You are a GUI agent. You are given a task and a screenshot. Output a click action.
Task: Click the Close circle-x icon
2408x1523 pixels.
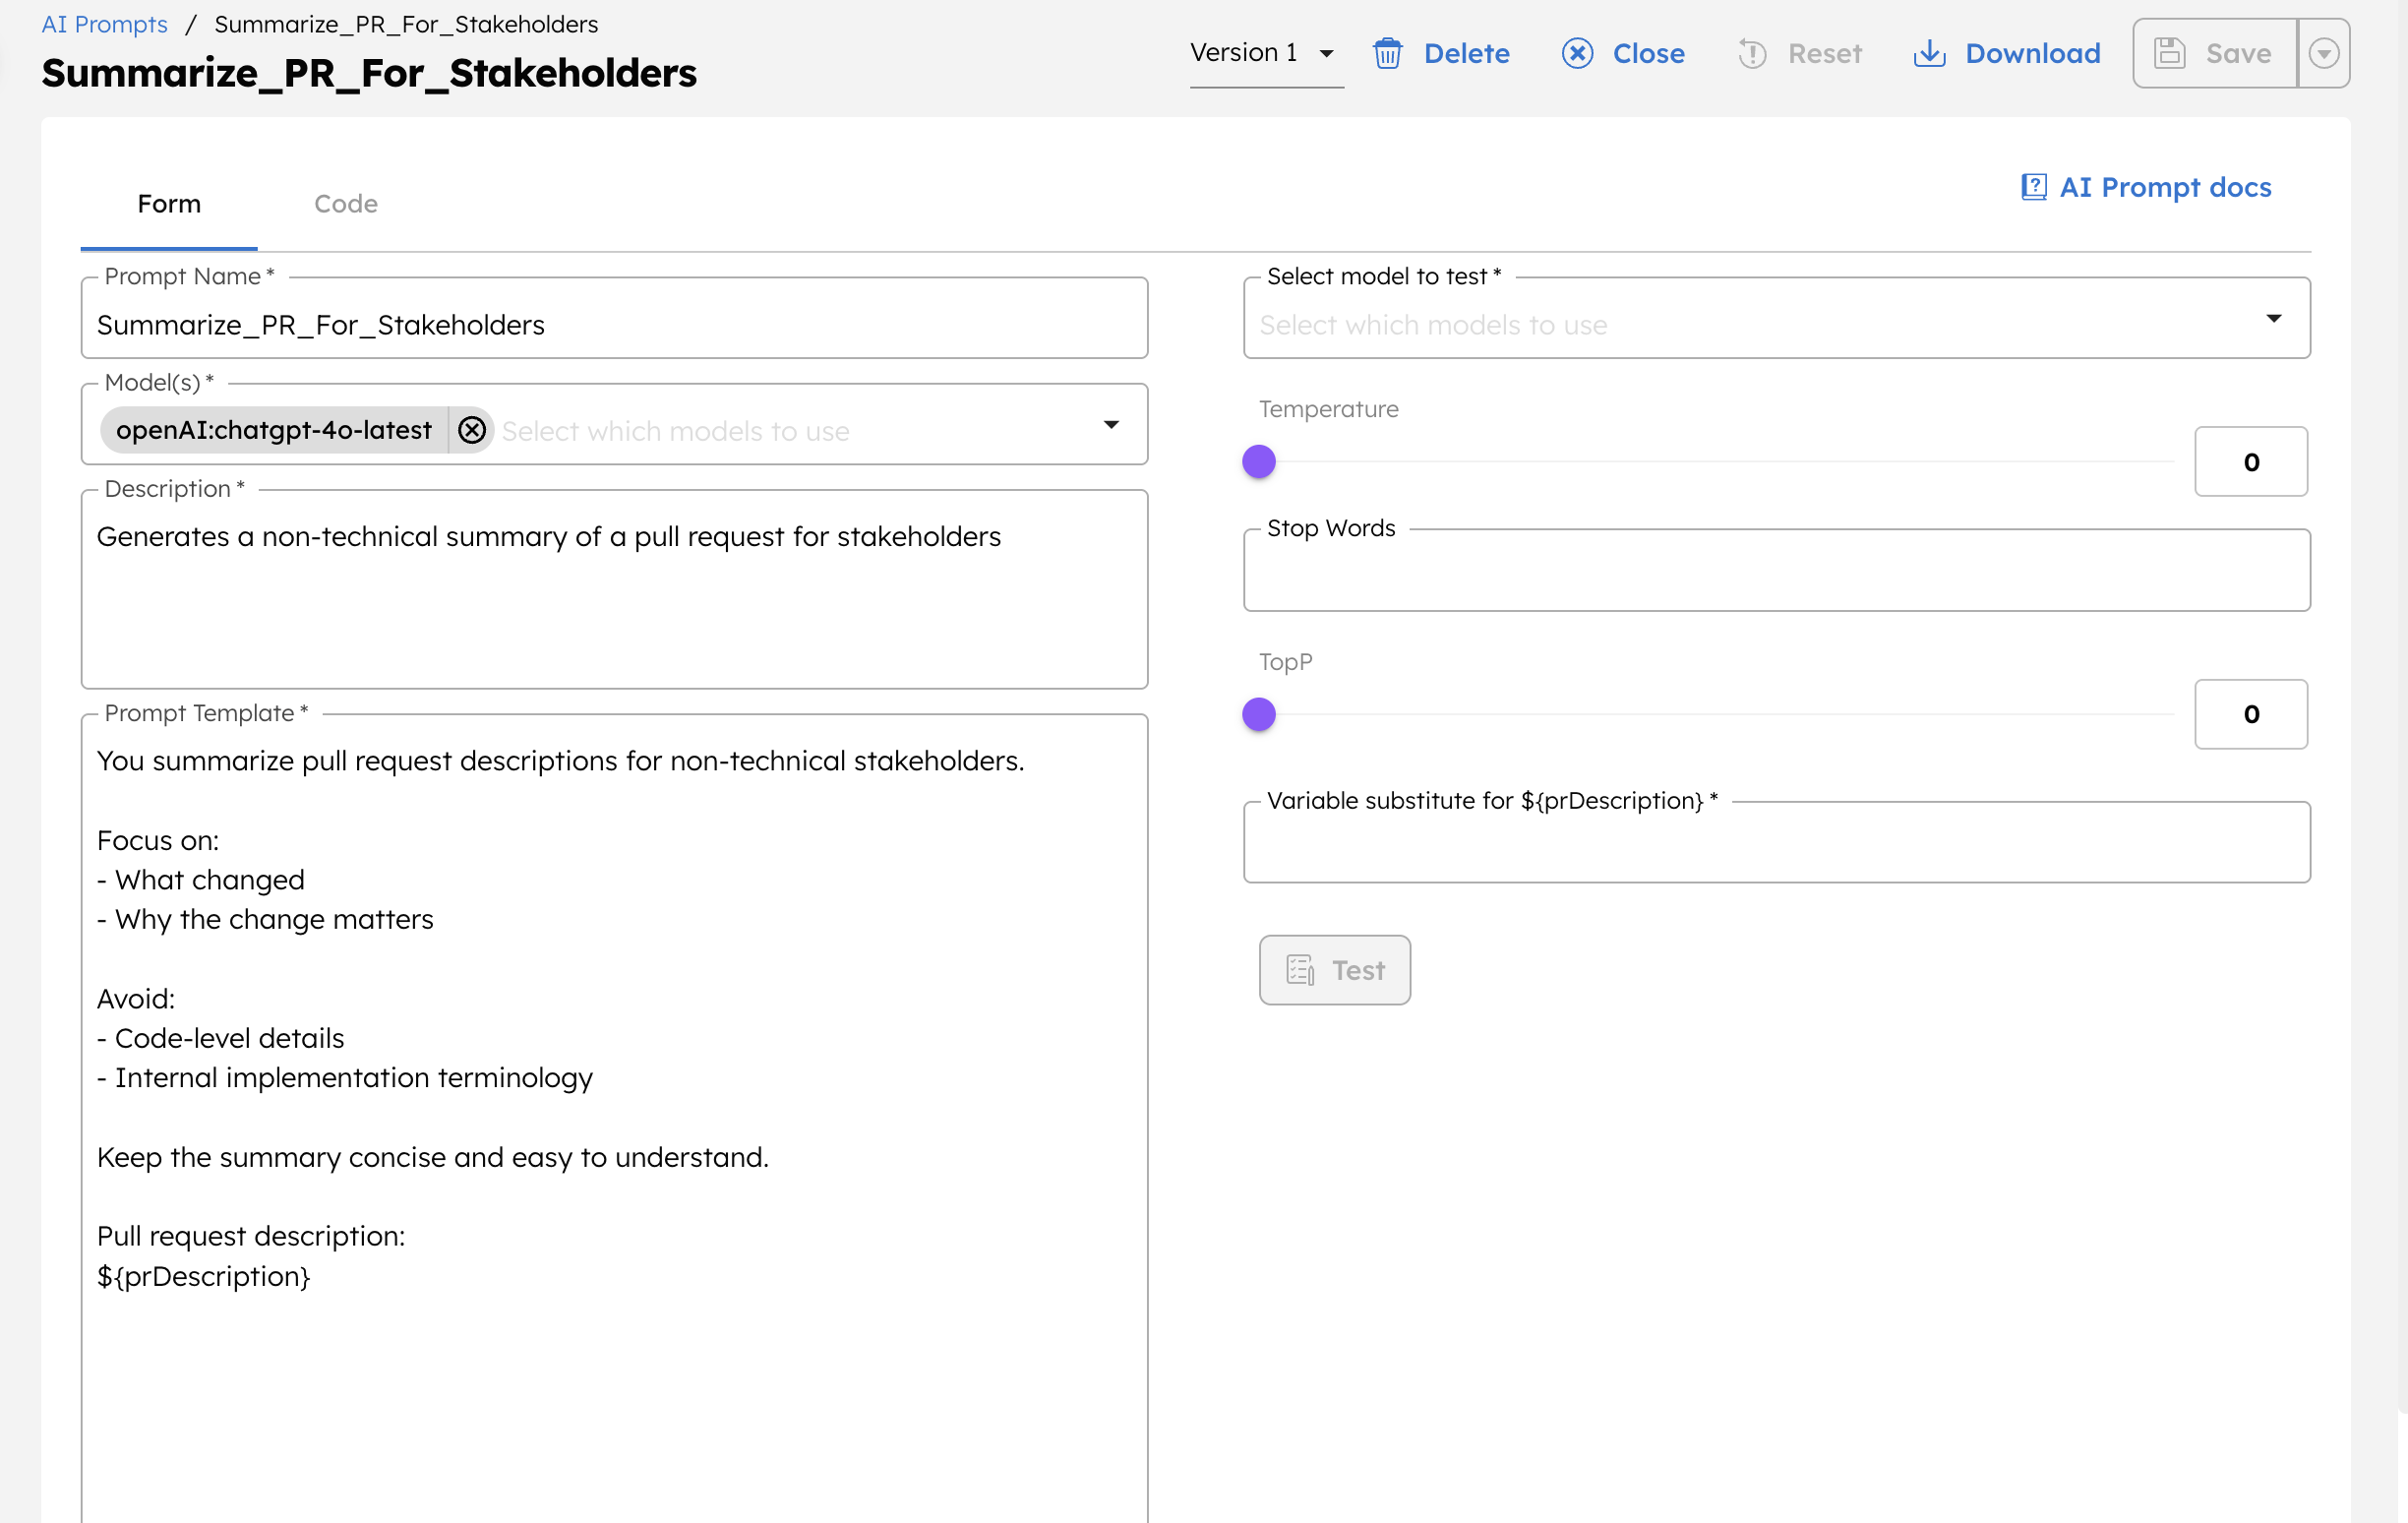tap(1577, 54)
